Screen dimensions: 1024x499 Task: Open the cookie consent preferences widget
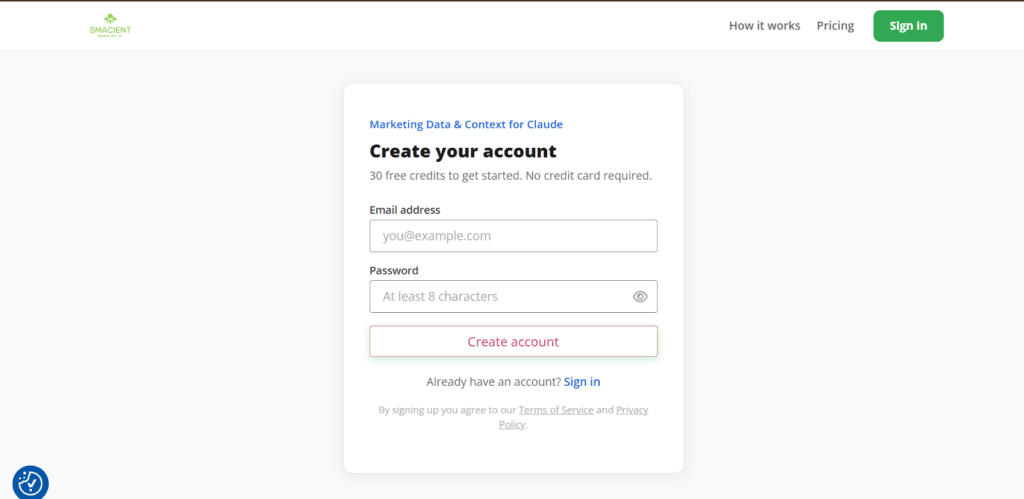[30, 482]
